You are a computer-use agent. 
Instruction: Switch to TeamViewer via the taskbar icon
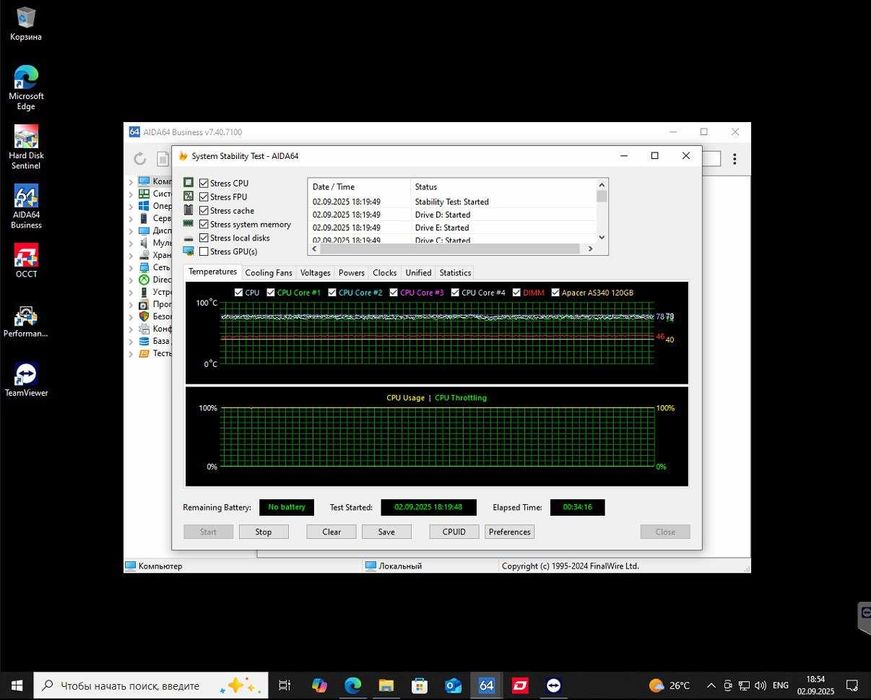[x=553, y=686]
